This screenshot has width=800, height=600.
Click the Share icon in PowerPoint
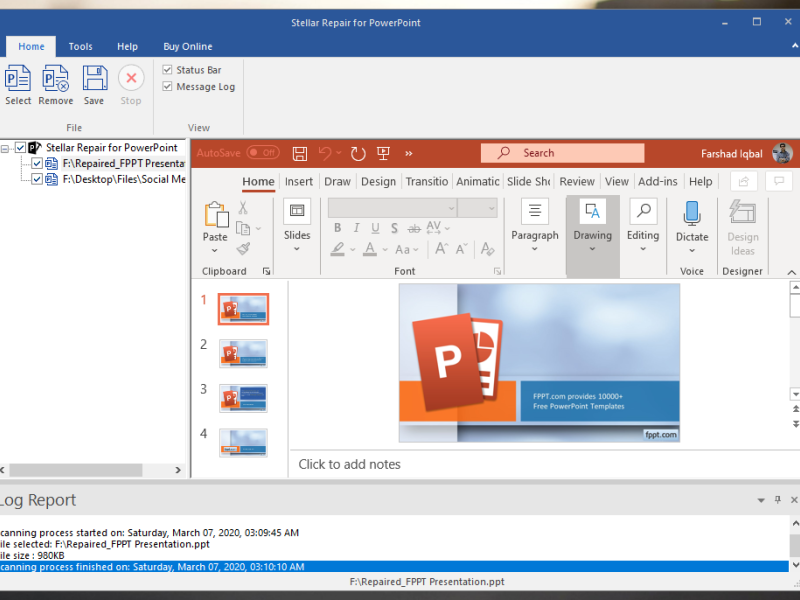(743, 181)
